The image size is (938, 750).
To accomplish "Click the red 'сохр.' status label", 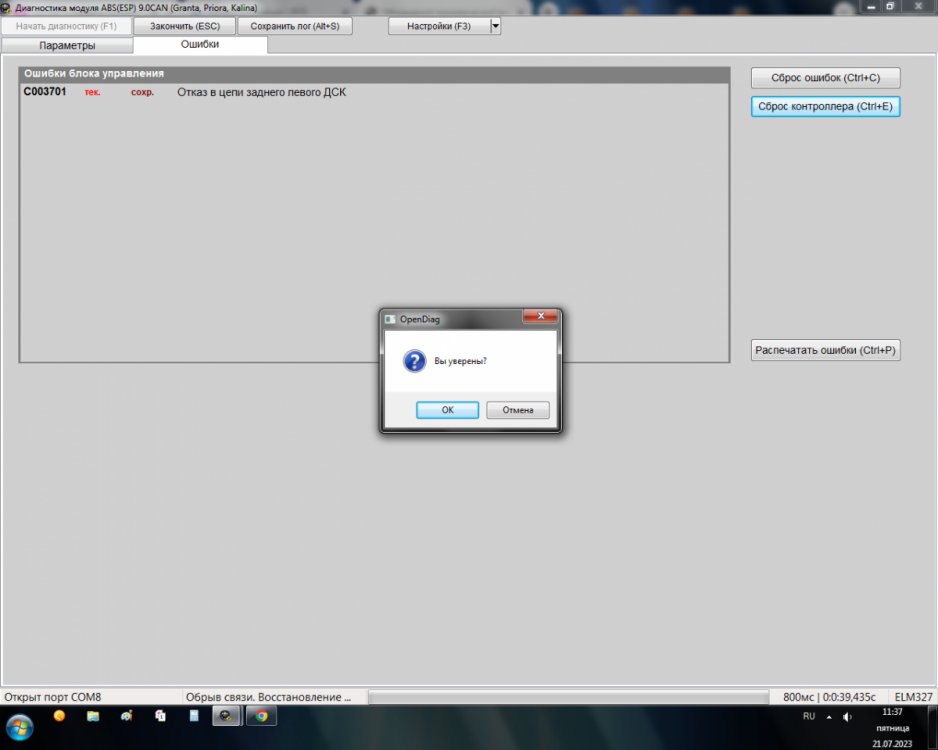I will point(142,92).
